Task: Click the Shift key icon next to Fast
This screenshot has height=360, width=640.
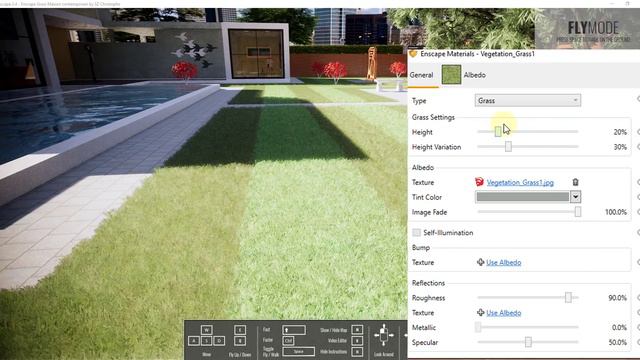Action: tap(294, 330)
